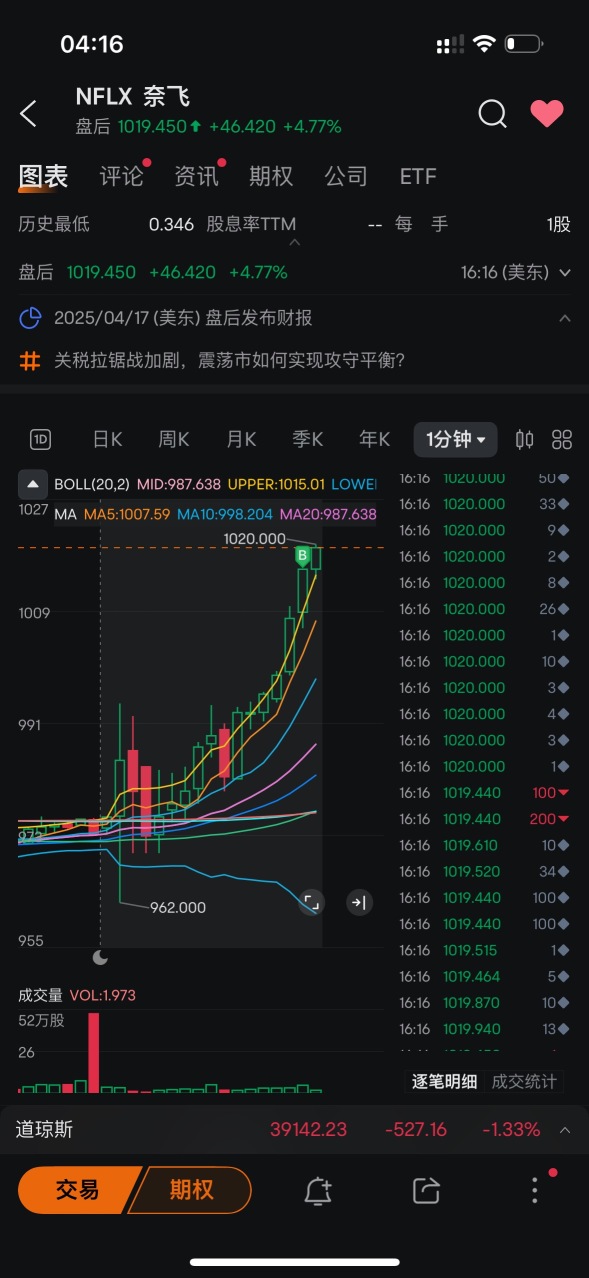The image size is (589, 1278).
Task: Tap the 1019.940 trade row
Action: [x=485, y=1028]
